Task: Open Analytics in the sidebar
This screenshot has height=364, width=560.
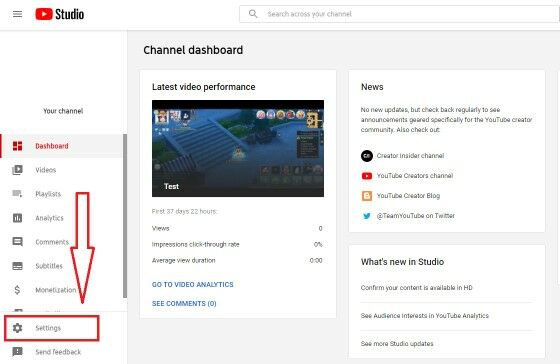Action: [49, 218]
